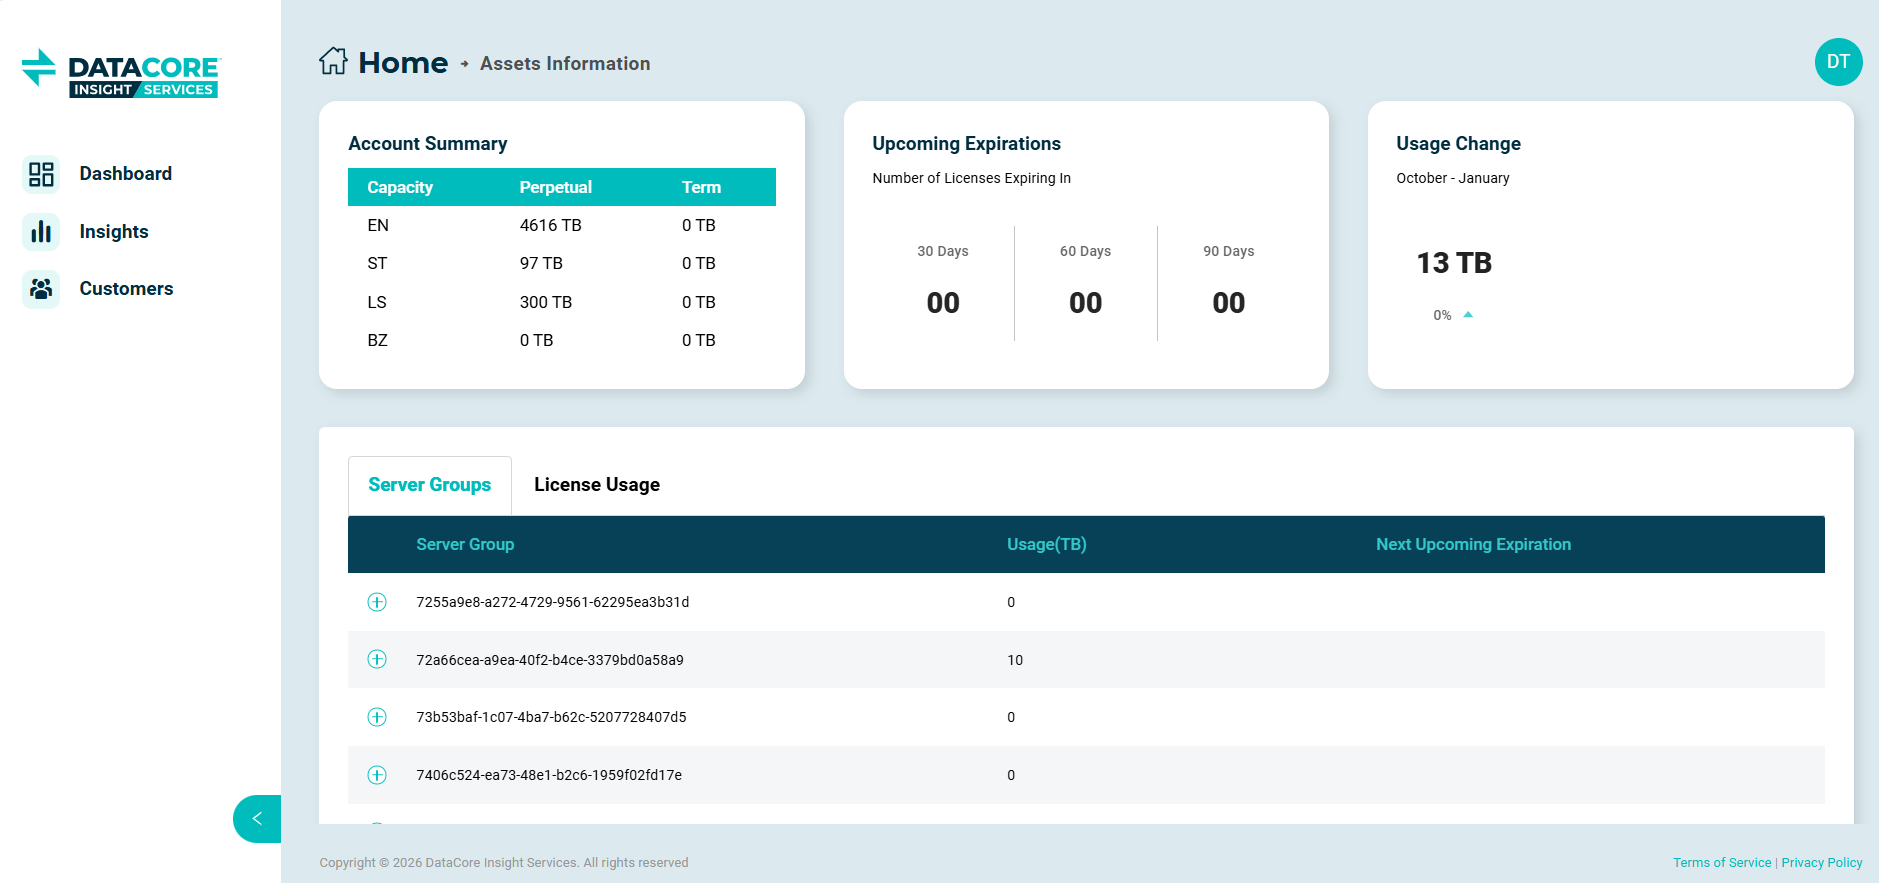Go to Insights in the sidebar
Viewport: 1879px width, 883px height.
pyautogui.click(x=114, y=232)
